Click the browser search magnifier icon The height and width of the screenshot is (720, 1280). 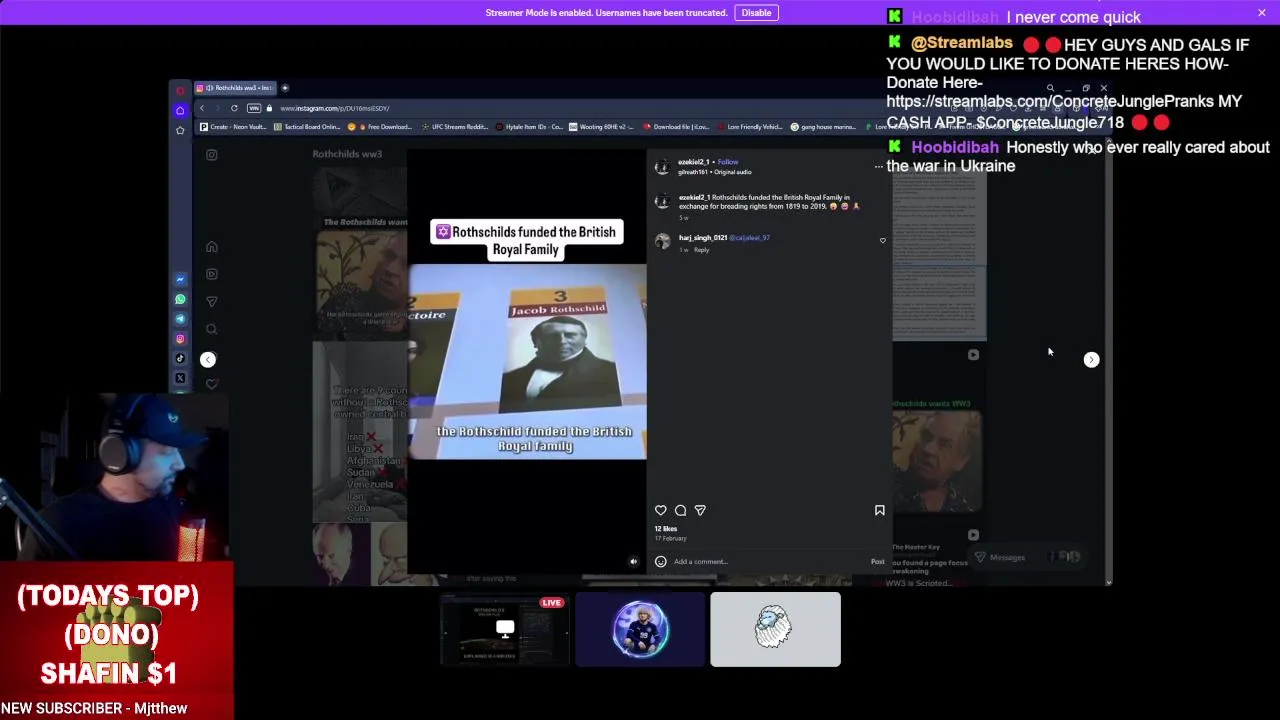[1050, 89]
